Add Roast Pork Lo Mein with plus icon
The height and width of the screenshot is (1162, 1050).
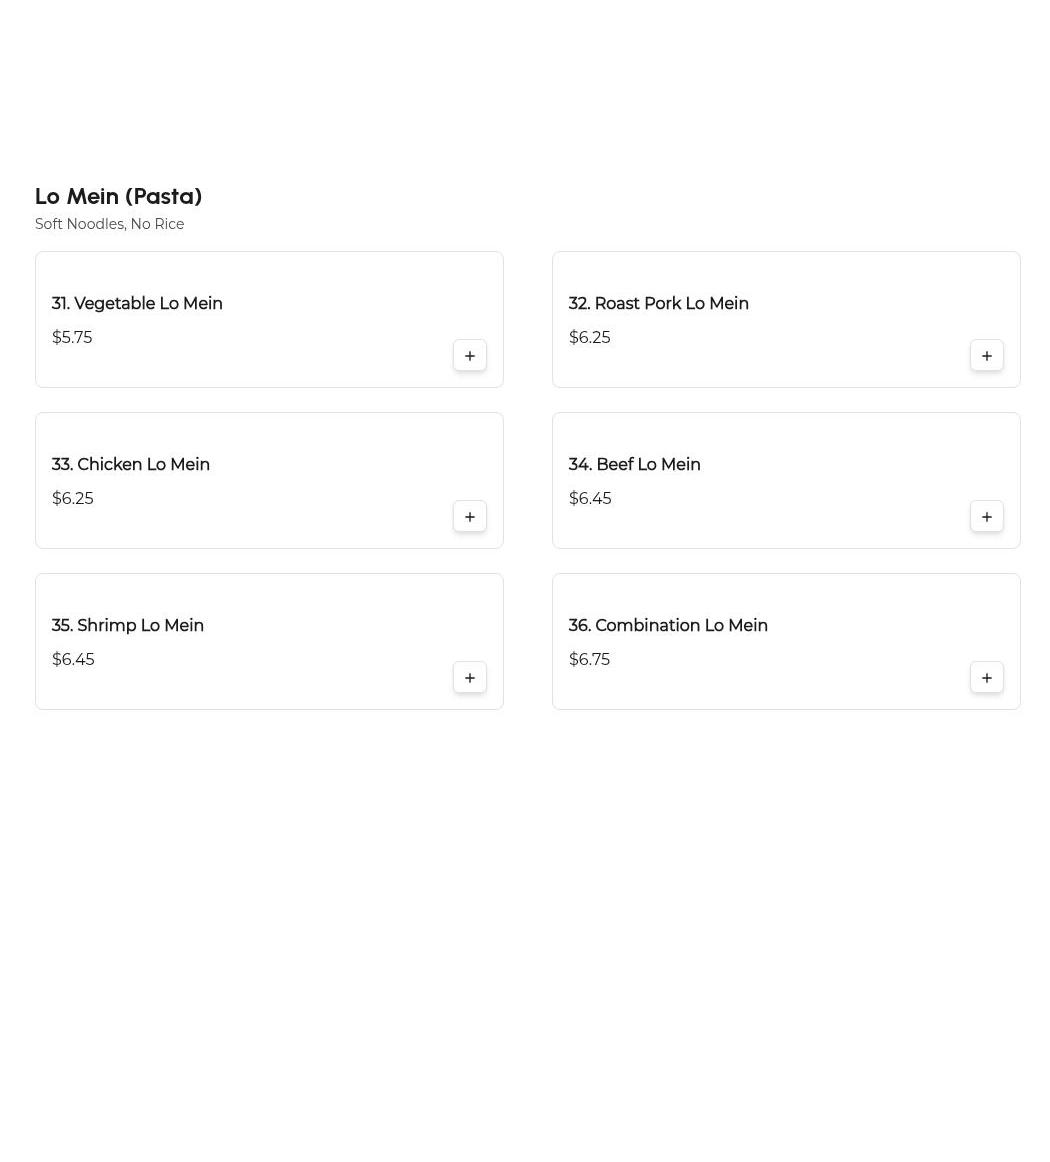pyautogui.click(x=986, y=356)
